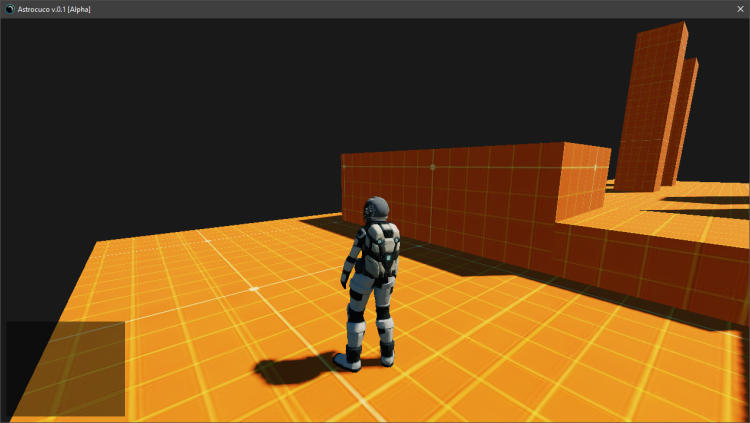
Task: Click the glowing grid intersection on the floor
Action: pyautogui.click(x=253, y=288)
